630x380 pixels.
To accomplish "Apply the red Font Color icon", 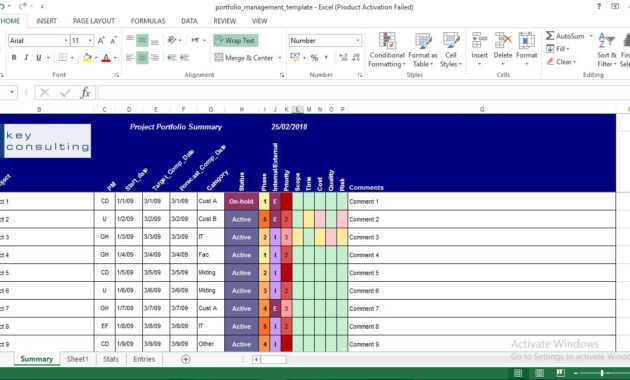I will pos(106,58).
